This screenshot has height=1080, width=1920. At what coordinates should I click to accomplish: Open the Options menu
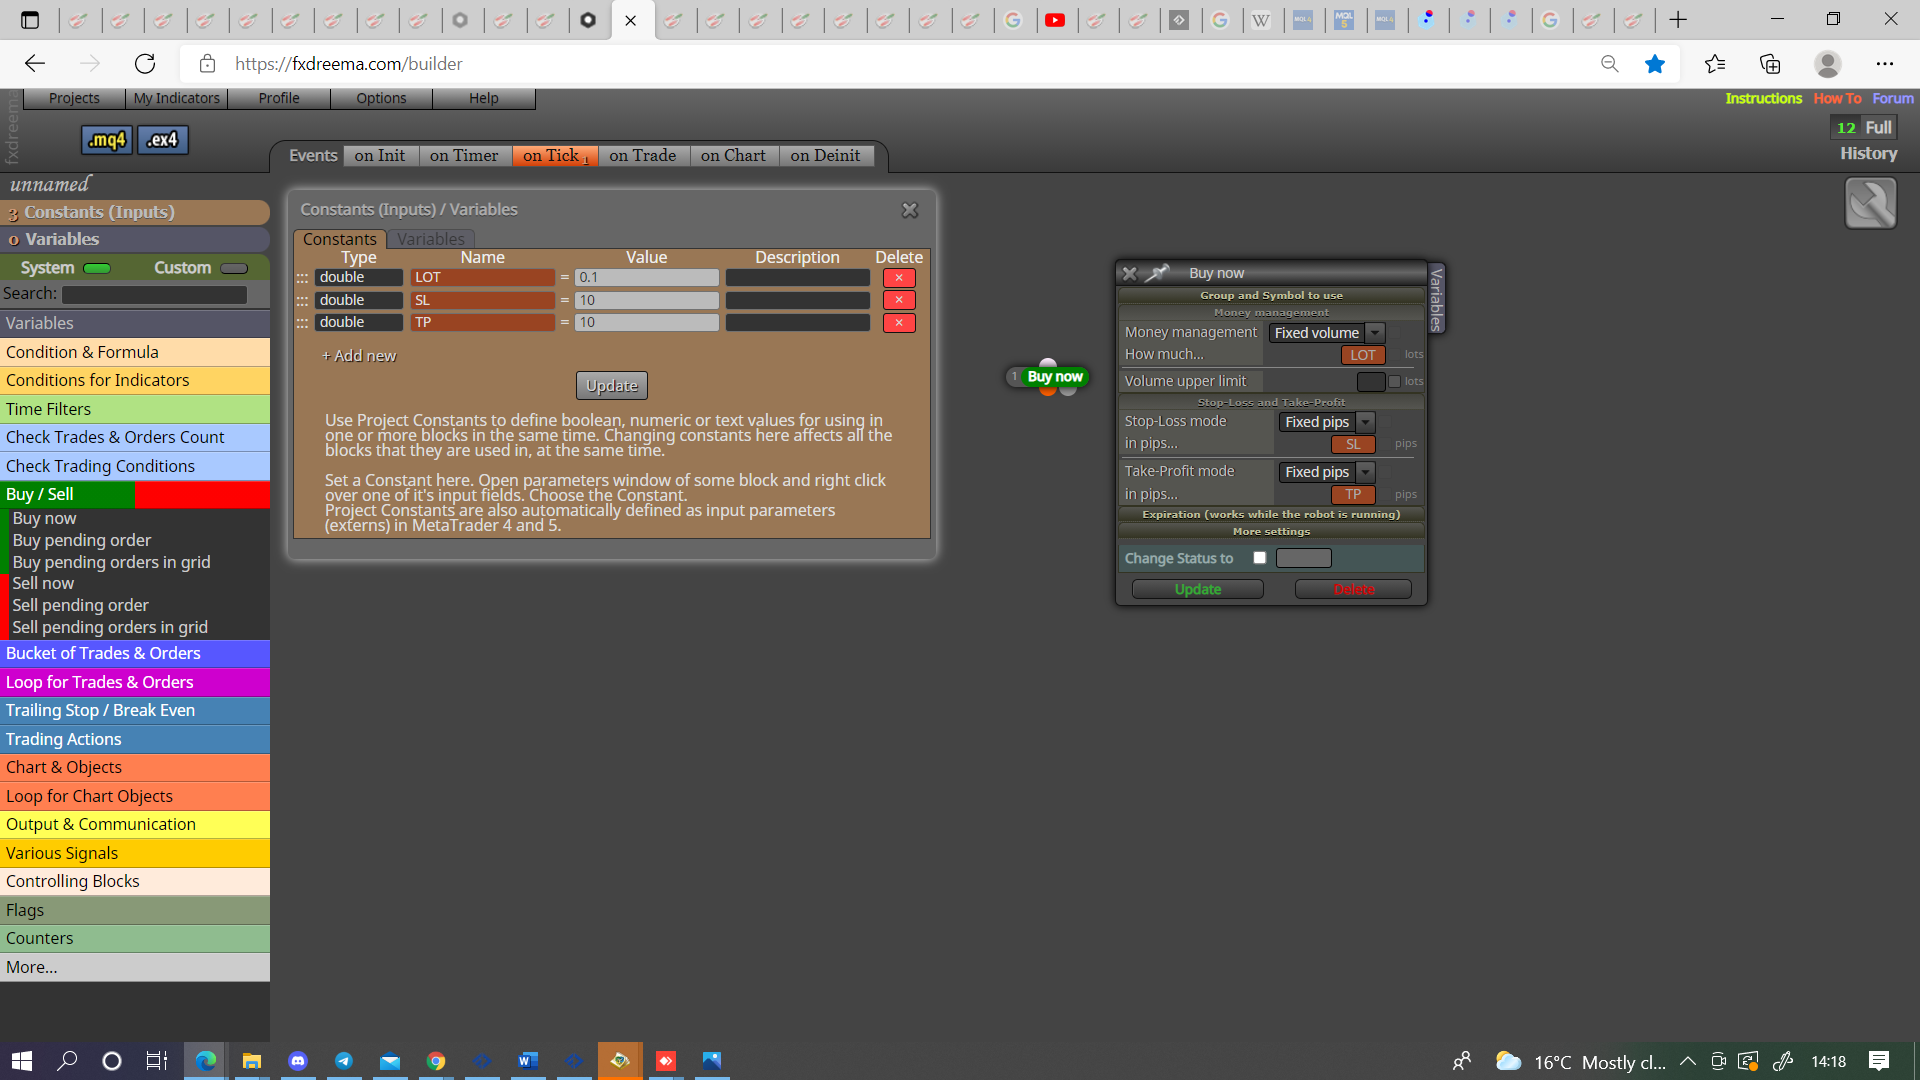tap(381, 98)
